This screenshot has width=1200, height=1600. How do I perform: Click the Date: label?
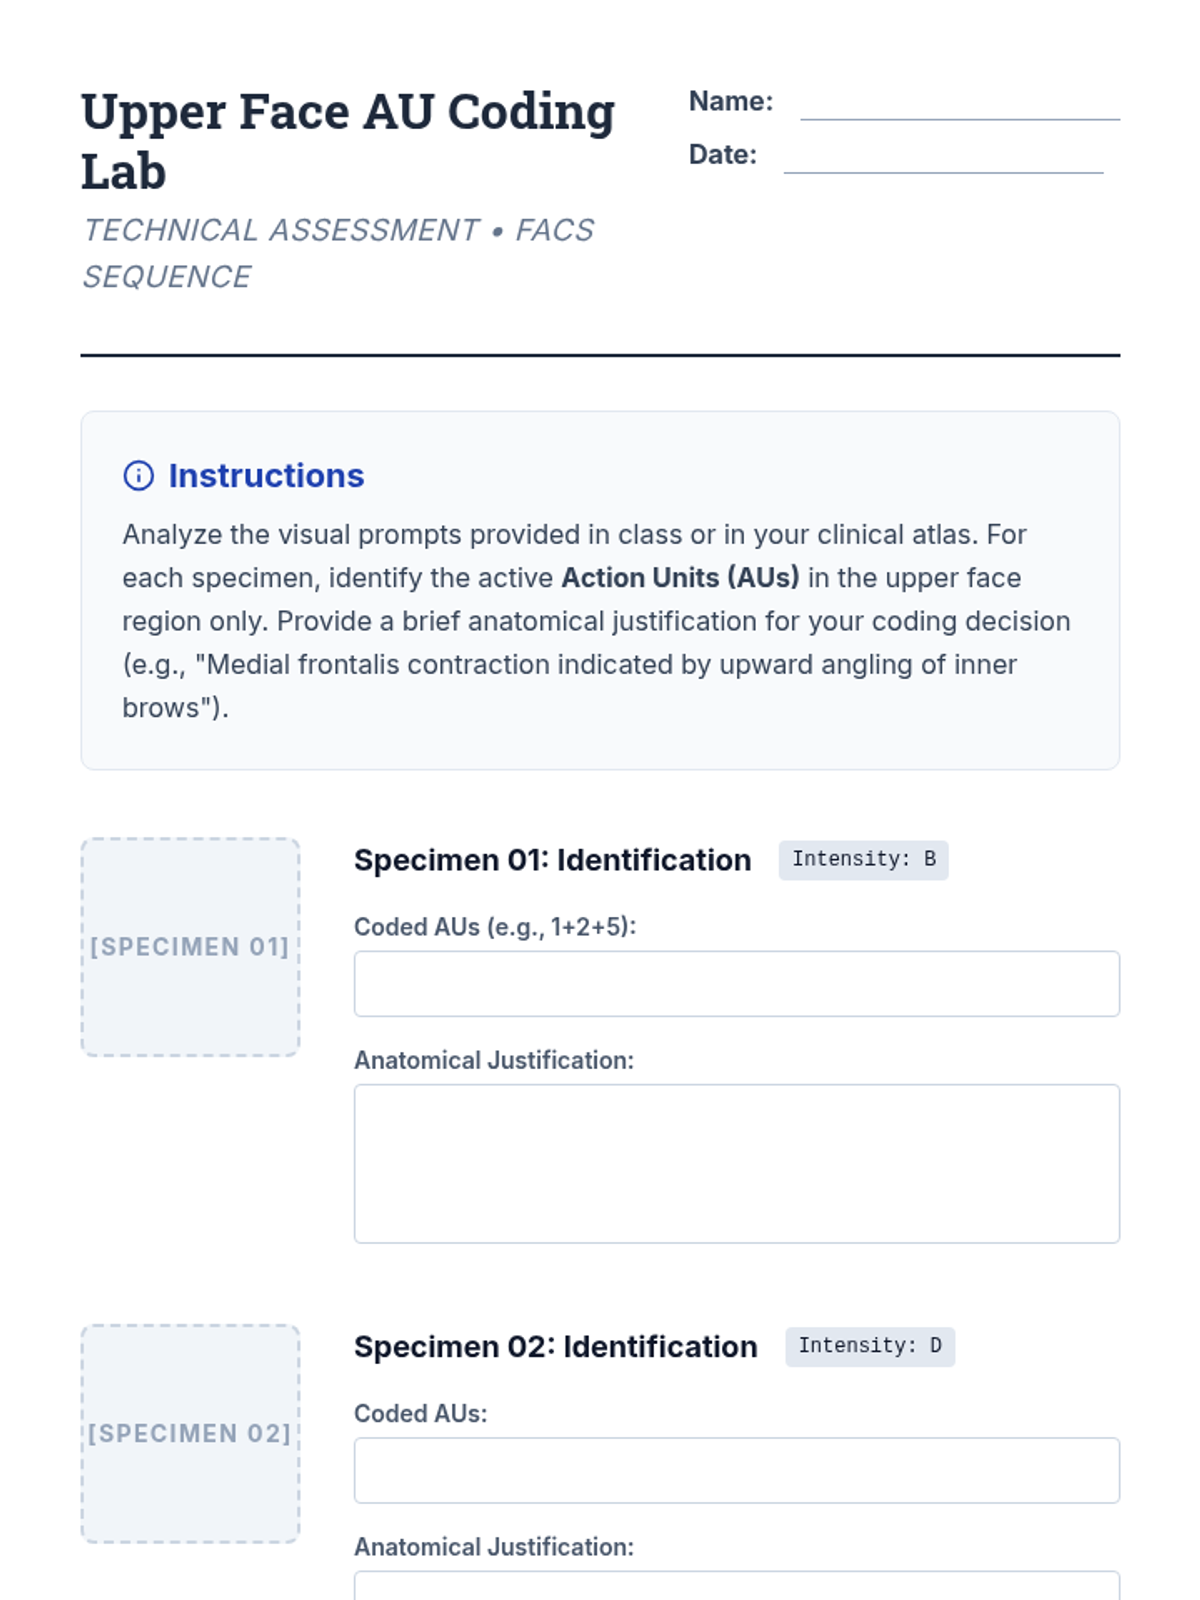723,155
